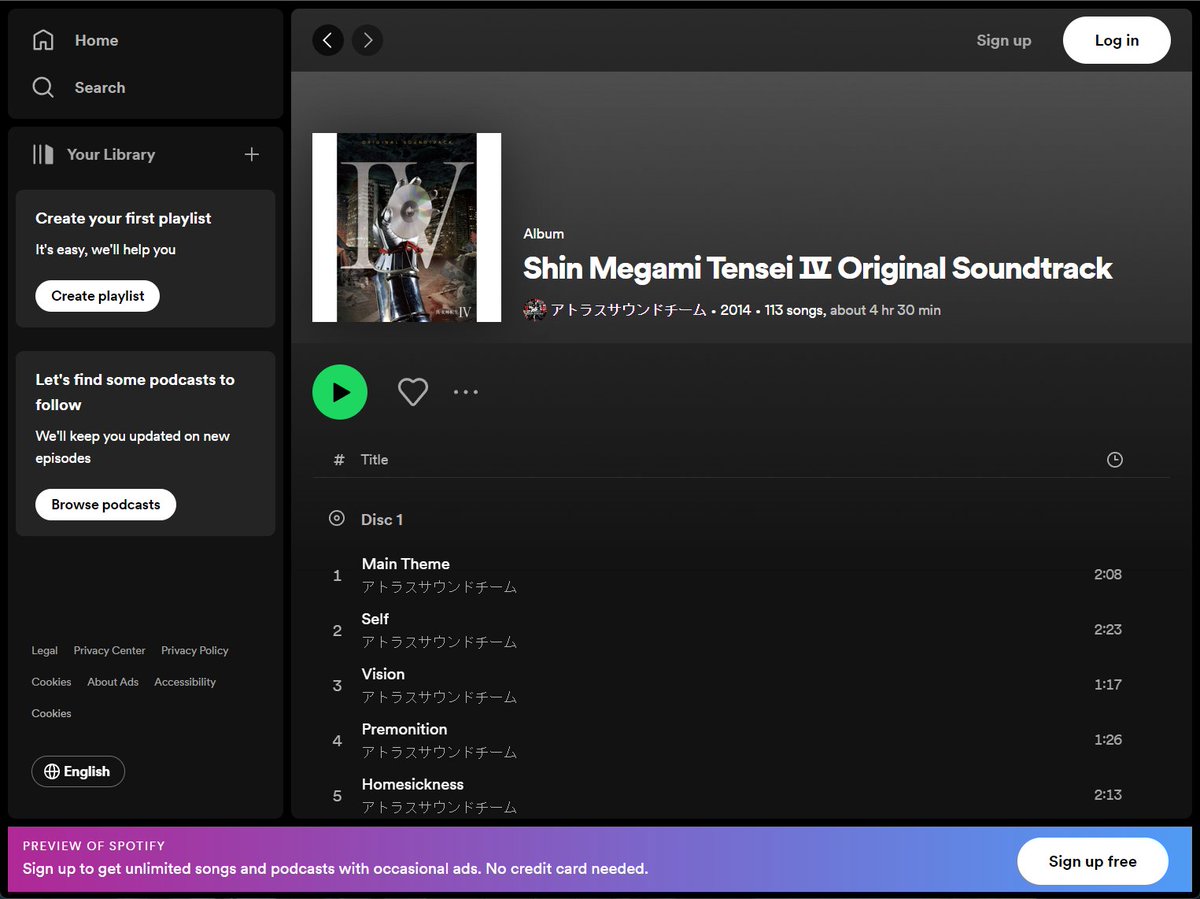Play the album with the green button
1200x899 pixels.
340,392
